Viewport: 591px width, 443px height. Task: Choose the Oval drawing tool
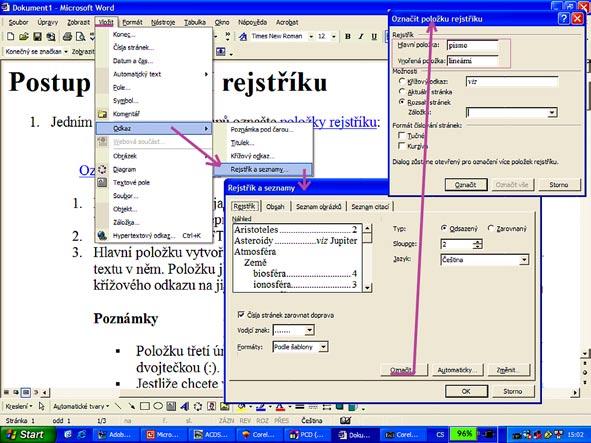158,406
